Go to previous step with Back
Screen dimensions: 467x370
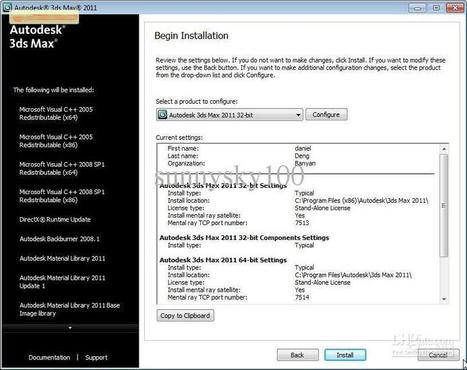point(297,355)
